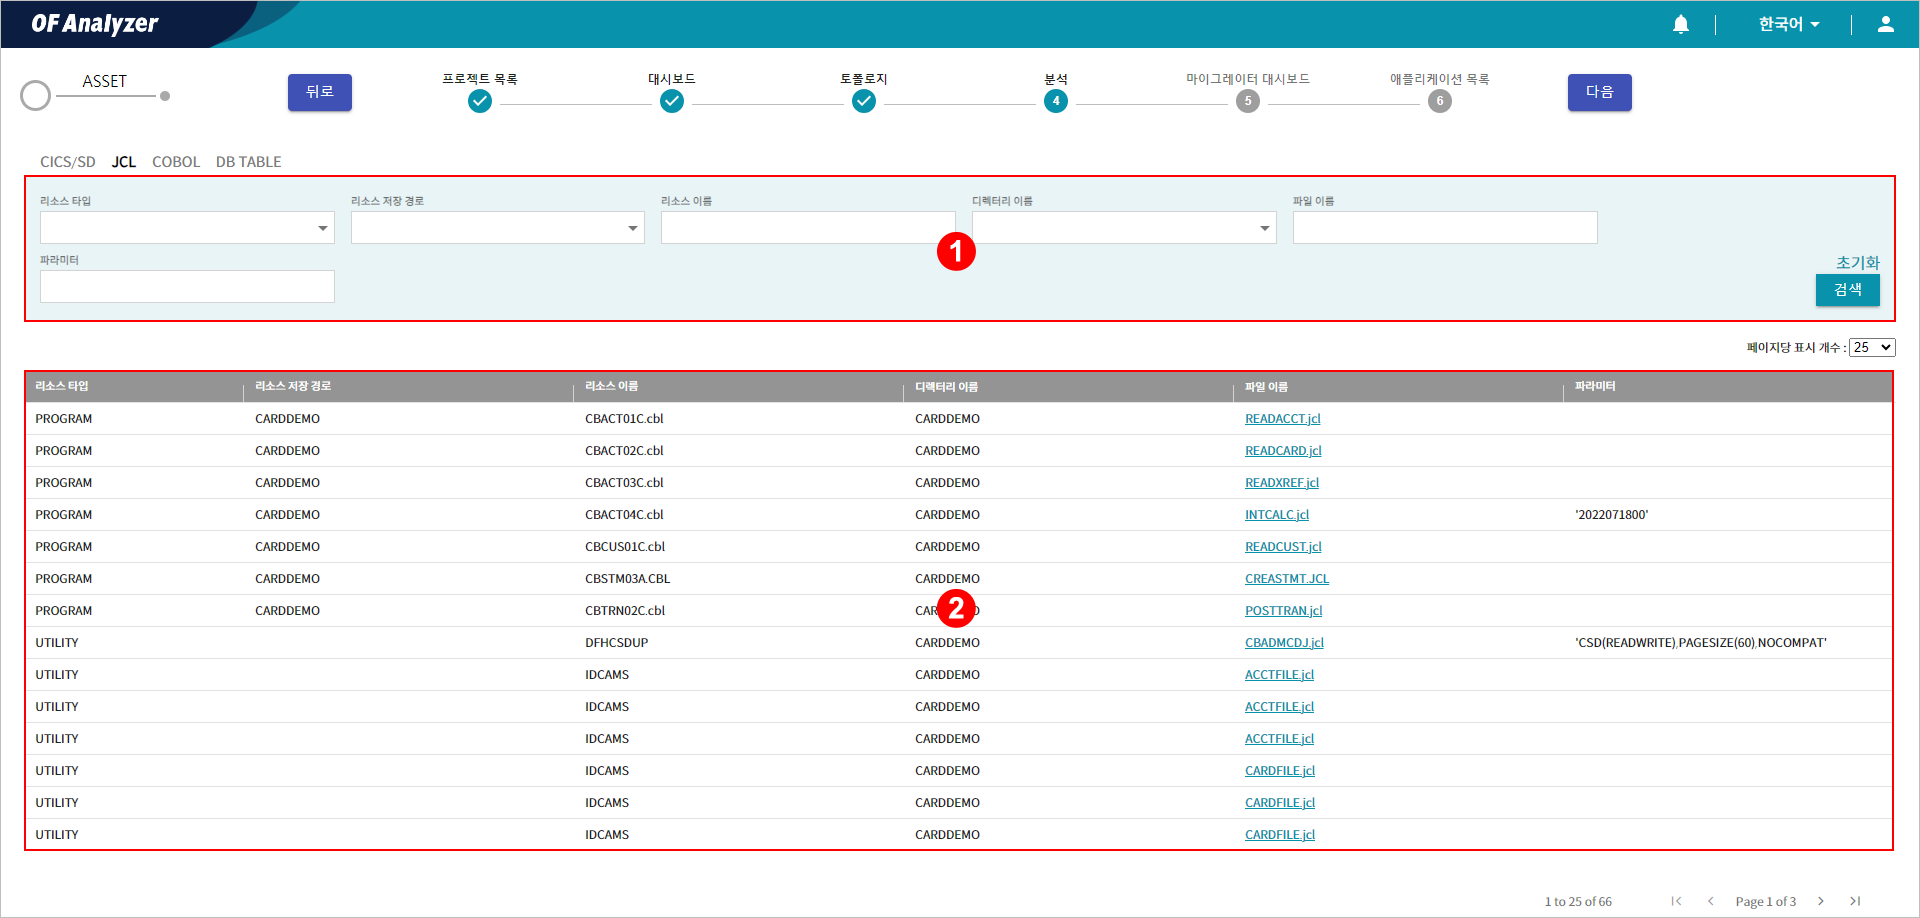Focus the 리소스 이름 input field
The height and width of the screenshot is (918, 1920).
pyautogui.click(x=808, y=228)
